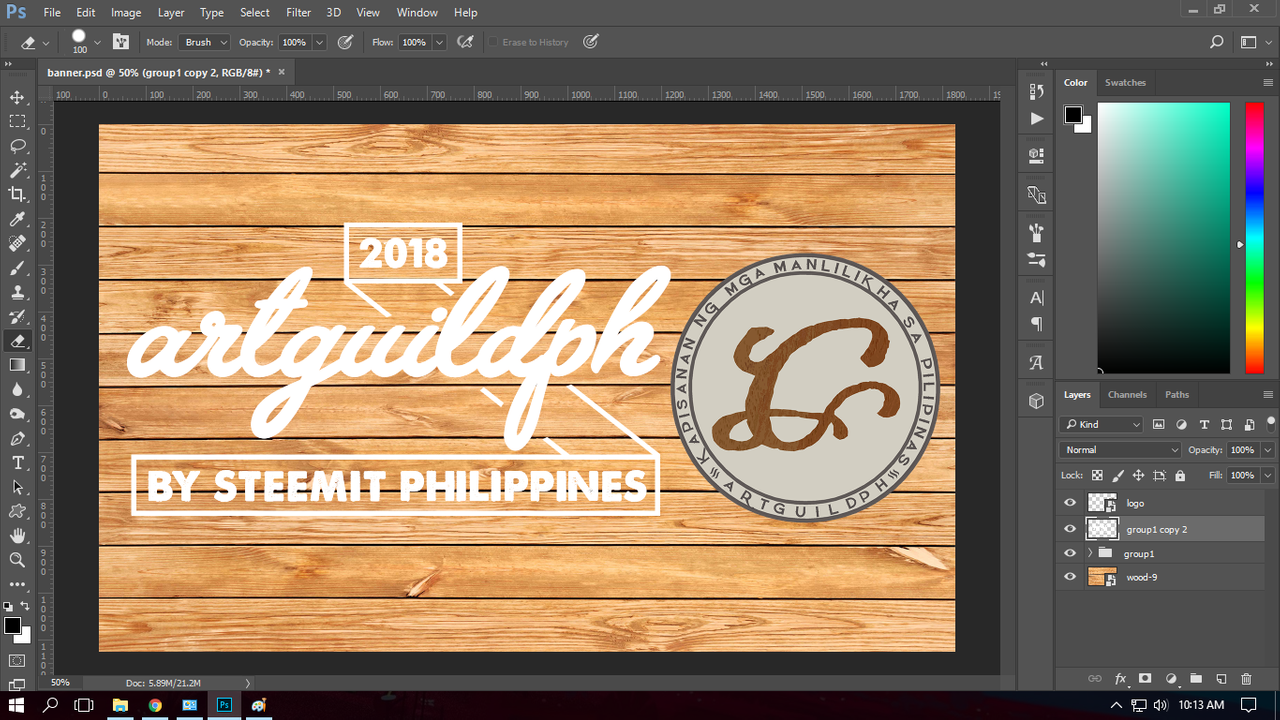Click the hue spectrum slider

tap(1254, 238)
